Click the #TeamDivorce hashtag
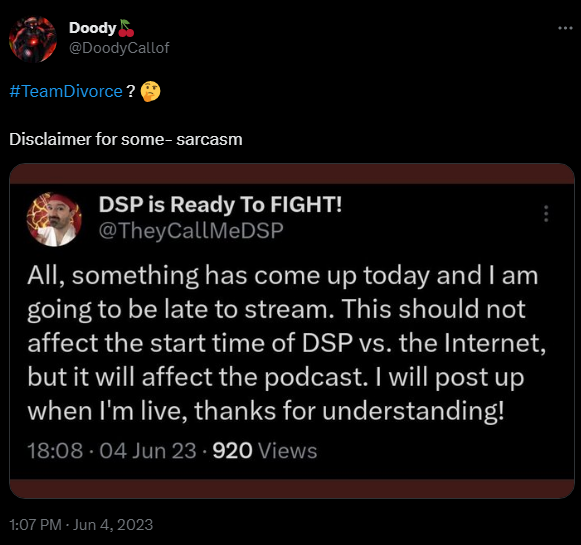581x545 pixels. point(66,91)
